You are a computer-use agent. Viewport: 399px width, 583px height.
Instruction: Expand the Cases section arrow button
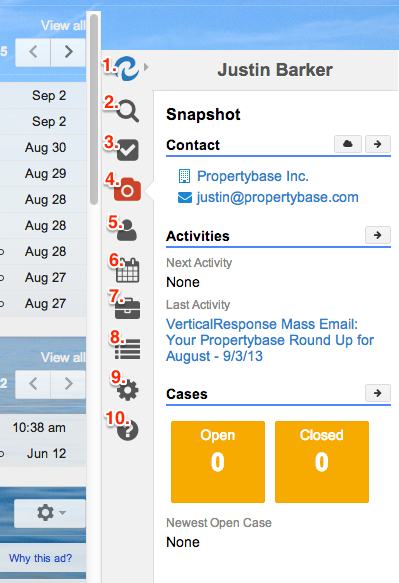[x=378, y=393]
